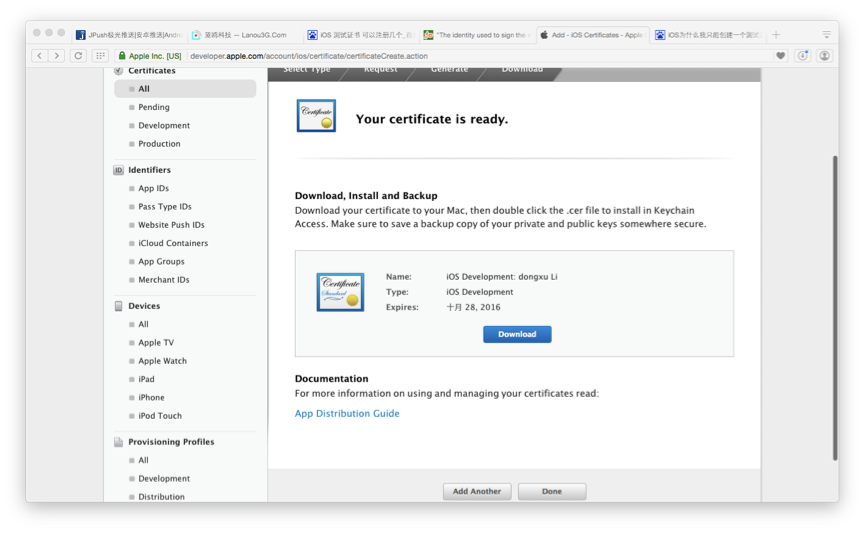The image size is (865, 533).
Task: Select All under Certificates
Action: tap(185, 89)
